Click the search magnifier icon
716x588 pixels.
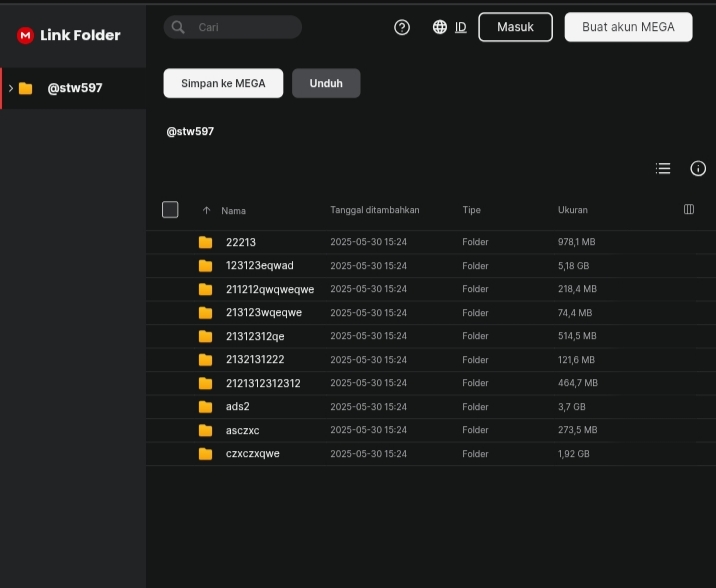tap(178, 27)
